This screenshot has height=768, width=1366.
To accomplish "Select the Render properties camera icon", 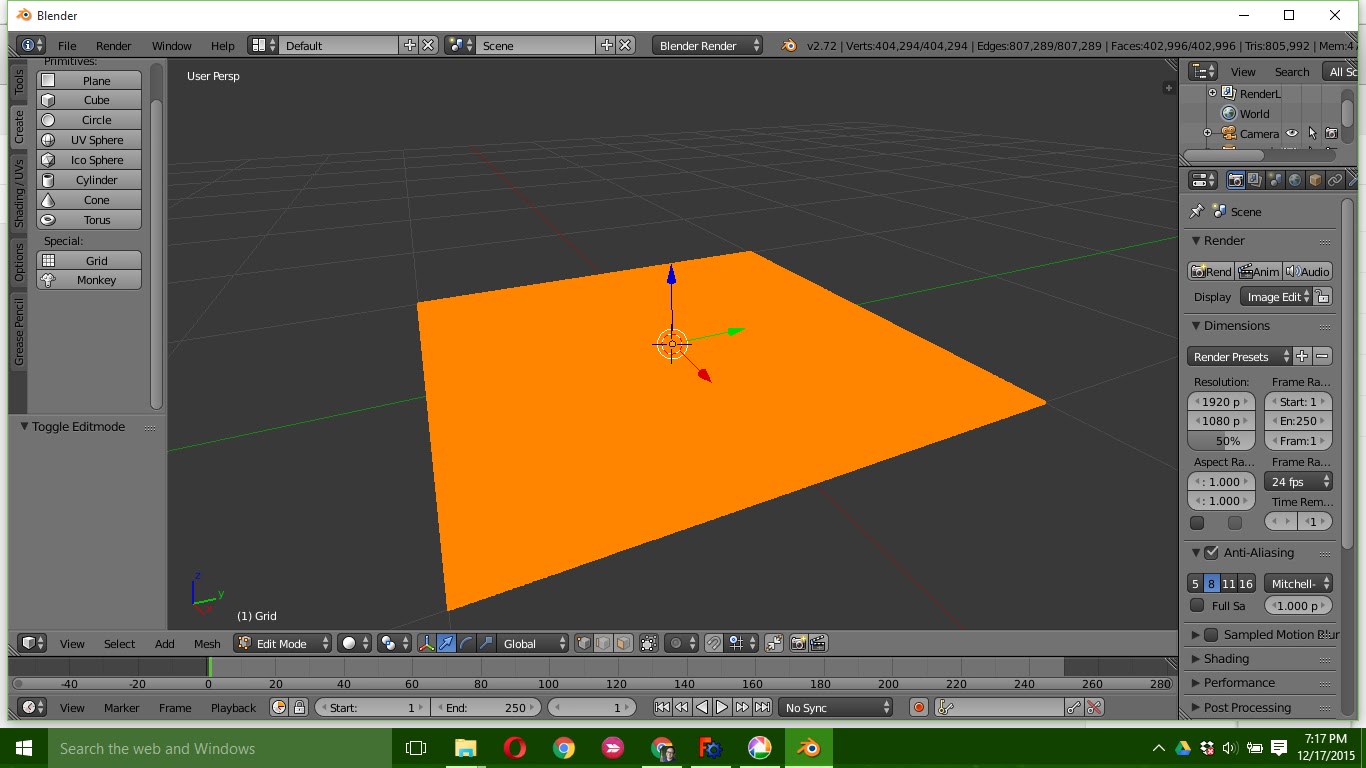I will pyautogui.click(x=1236, y=179).
